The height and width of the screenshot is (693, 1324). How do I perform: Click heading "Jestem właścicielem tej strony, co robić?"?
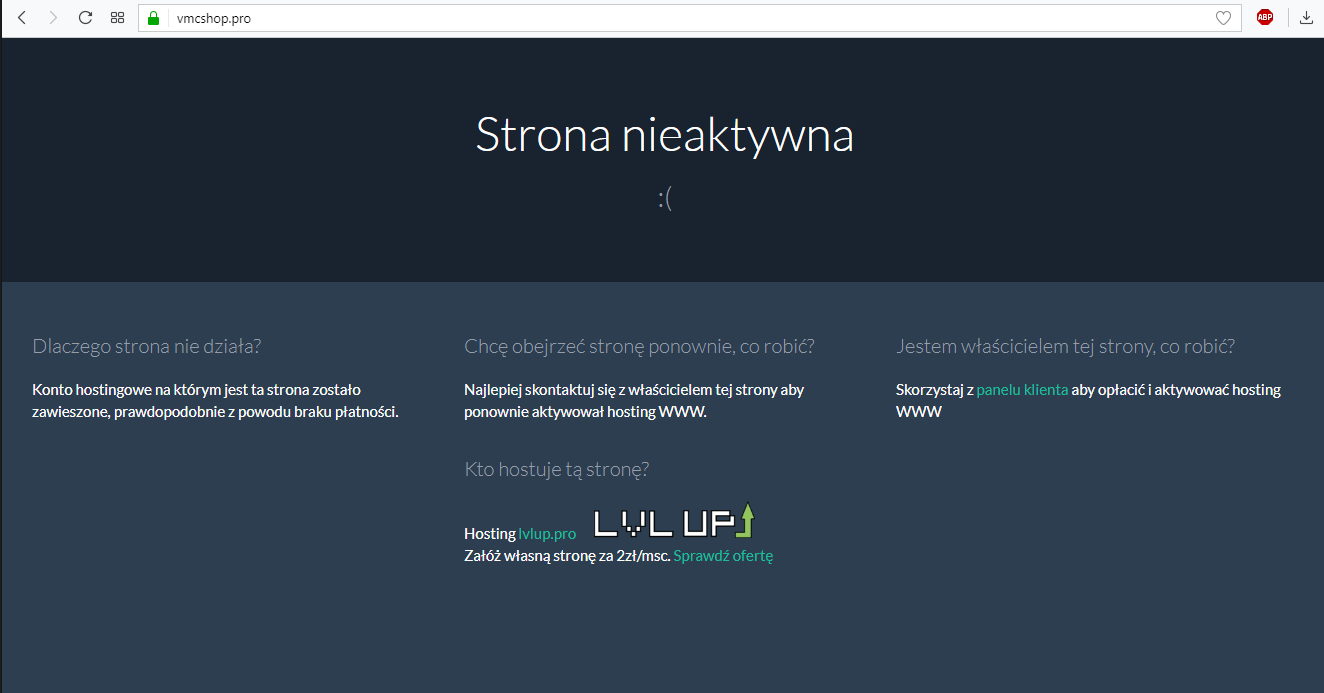point(1065,347)
